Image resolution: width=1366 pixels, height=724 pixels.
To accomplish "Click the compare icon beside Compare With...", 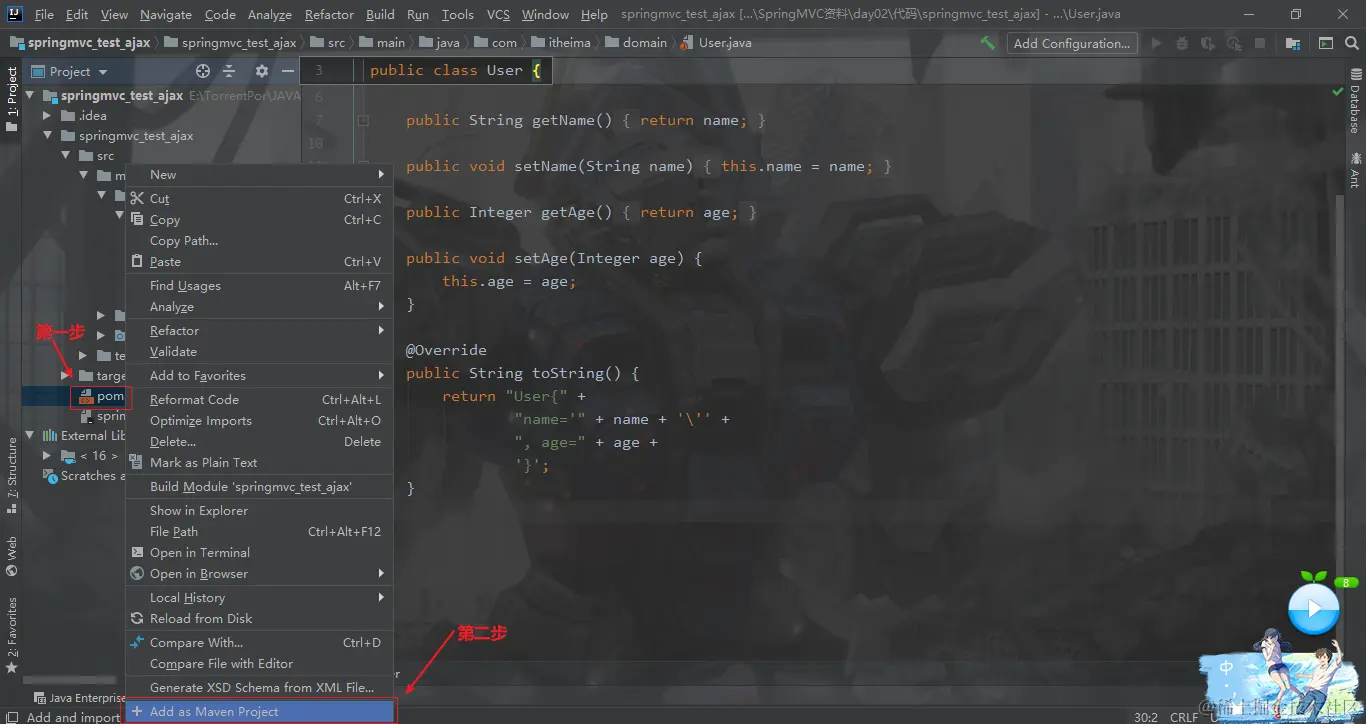I will pyautogui.click(x=137, y=642).
